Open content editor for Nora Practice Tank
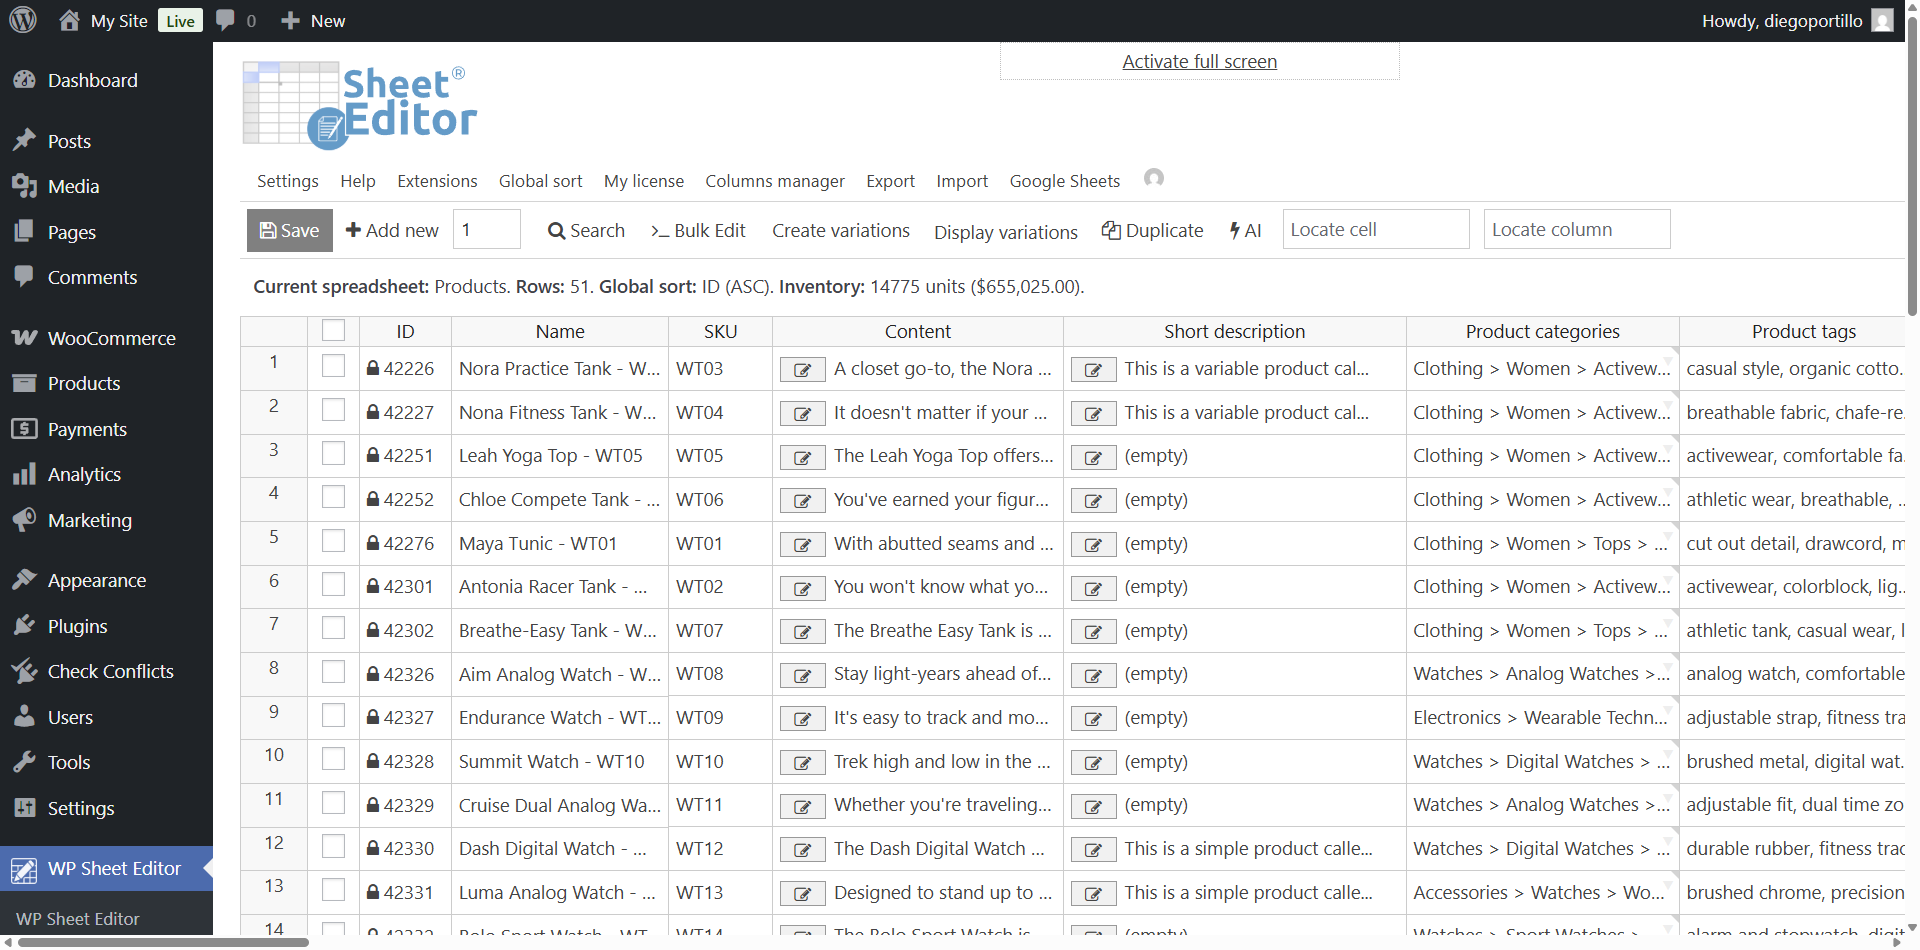The width and height of the screenshot is (1920, 950). [802, 370]
